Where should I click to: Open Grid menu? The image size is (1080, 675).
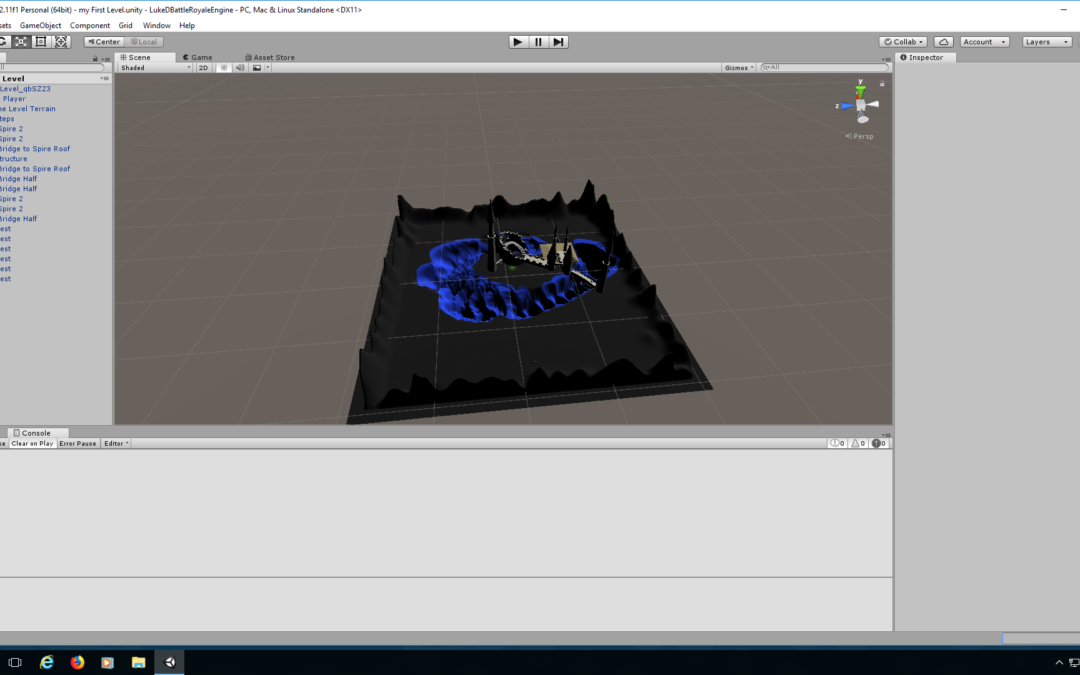pos(125,25)
